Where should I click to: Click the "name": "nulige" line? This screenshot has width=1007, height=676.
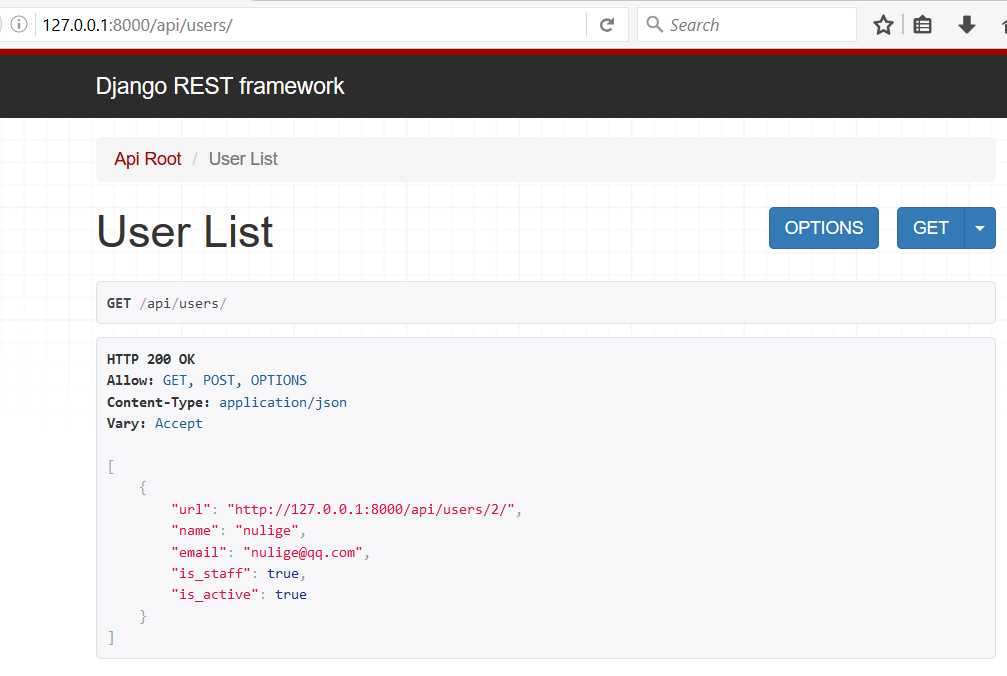[238, 530]
